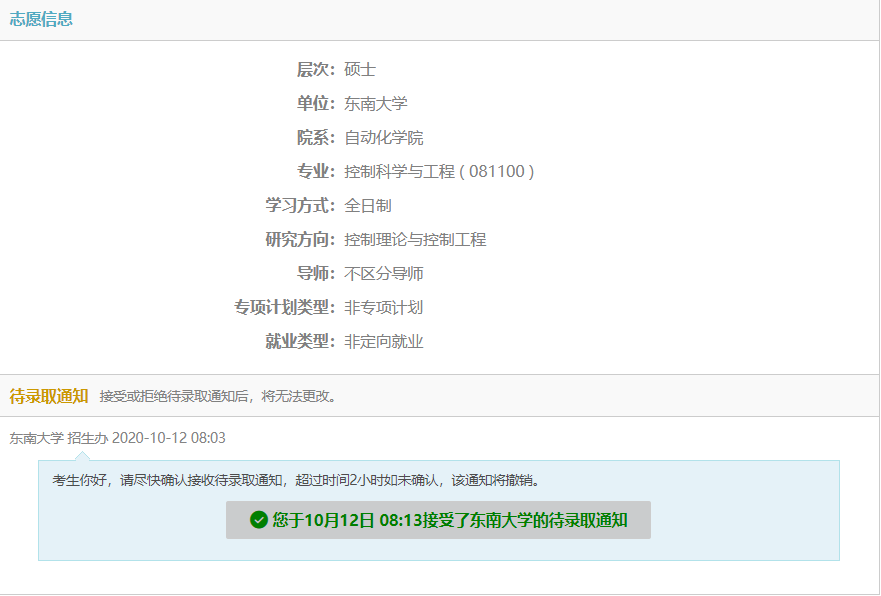The width and height of the screenshot is (881, 596).
Task: Click the 专项计划类型 field label
Action: tap(284, 308)
